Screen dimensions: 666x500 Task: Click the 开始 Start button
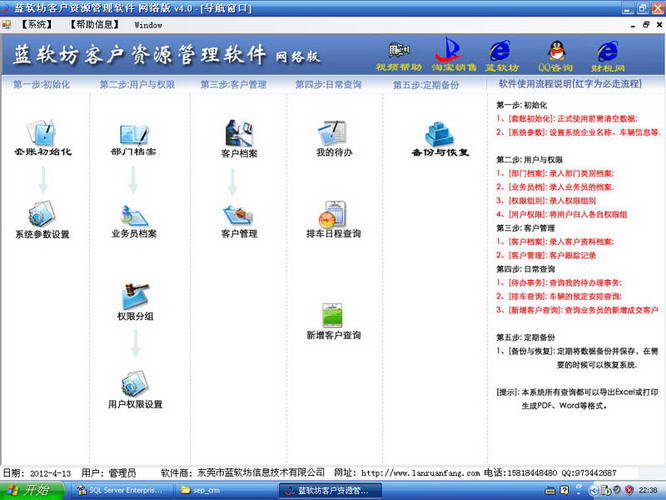pyautogui.click(x=31, y=491)
